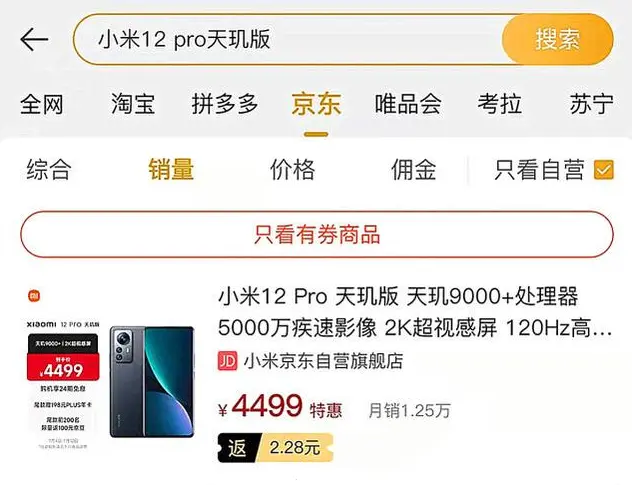Select the 拼多多 platform tab

225,104
